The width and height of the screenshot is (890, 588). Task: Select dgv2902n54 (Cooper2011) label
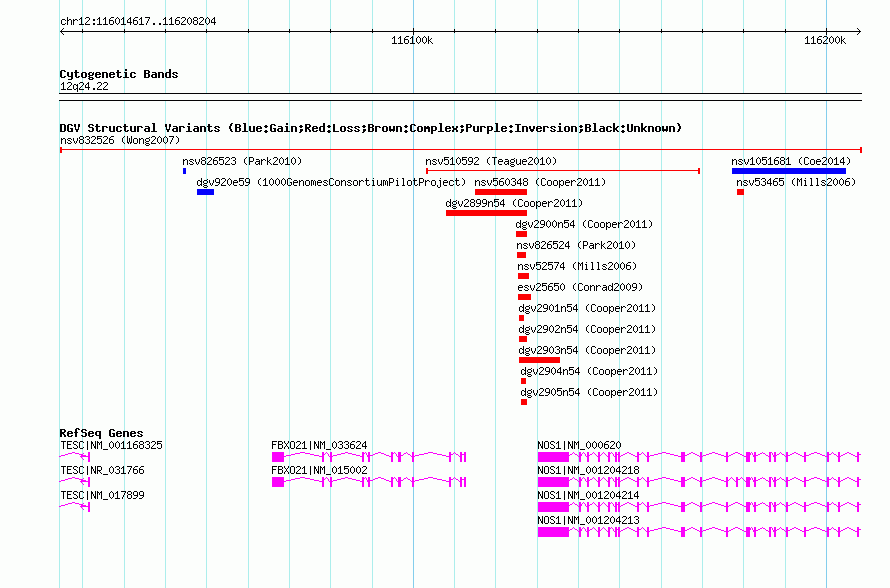point(587,329)
